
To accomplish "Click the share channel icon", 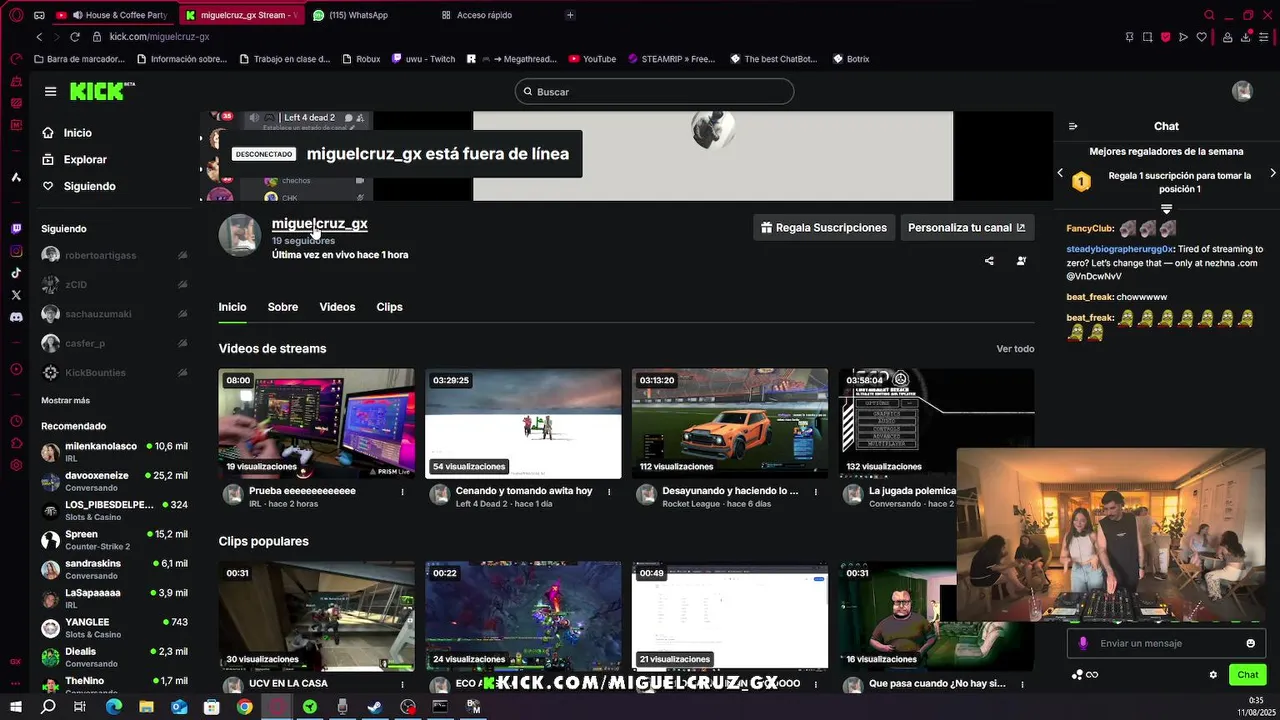I will pyautogui.click(x=989, y=261).
